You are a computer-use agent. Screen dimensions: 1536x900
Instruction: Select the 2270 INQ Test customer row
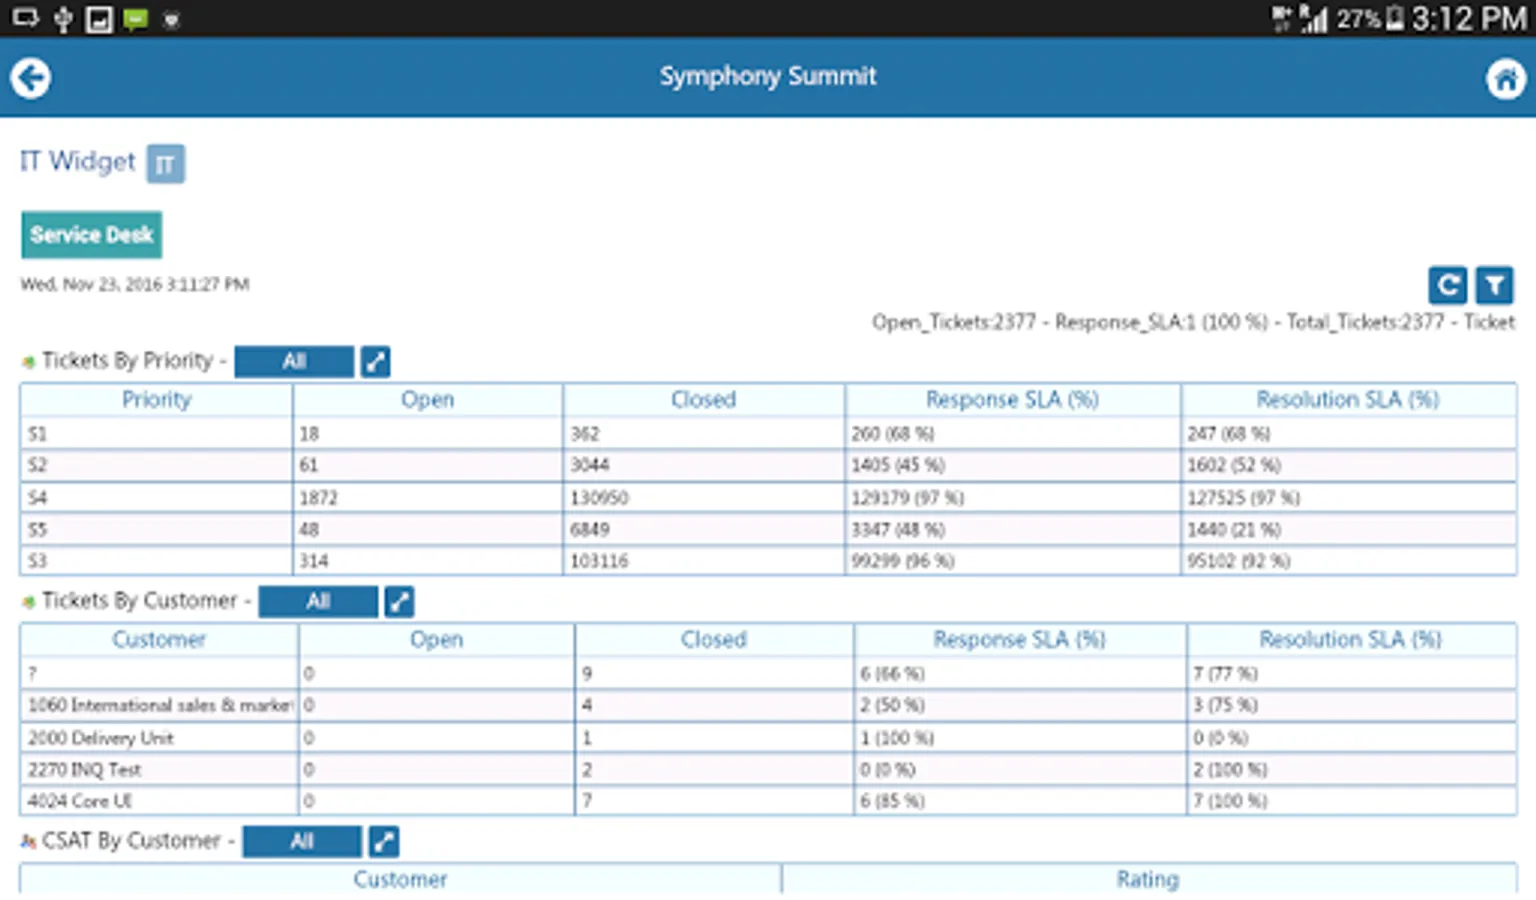coord(768,769)
